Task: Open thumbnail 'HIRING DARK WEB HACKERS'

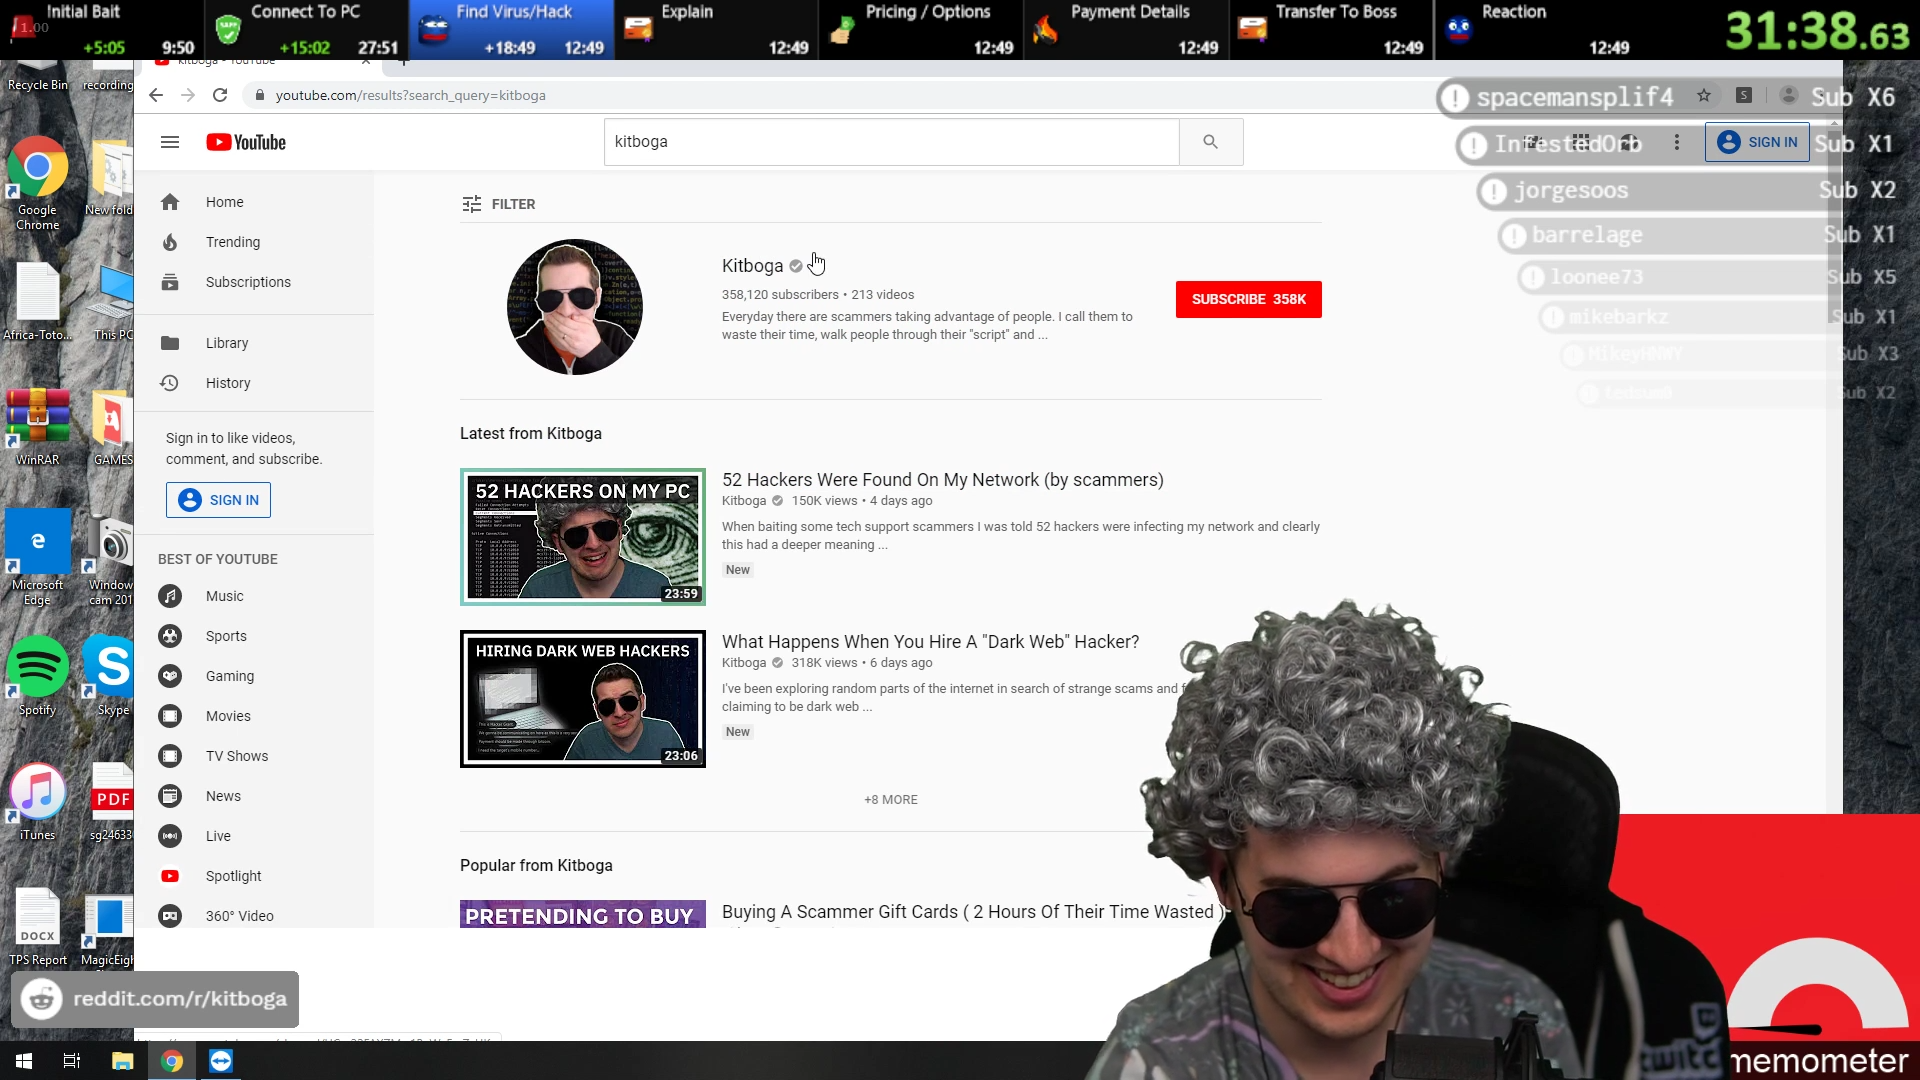Action: click(x=583, y=699)
